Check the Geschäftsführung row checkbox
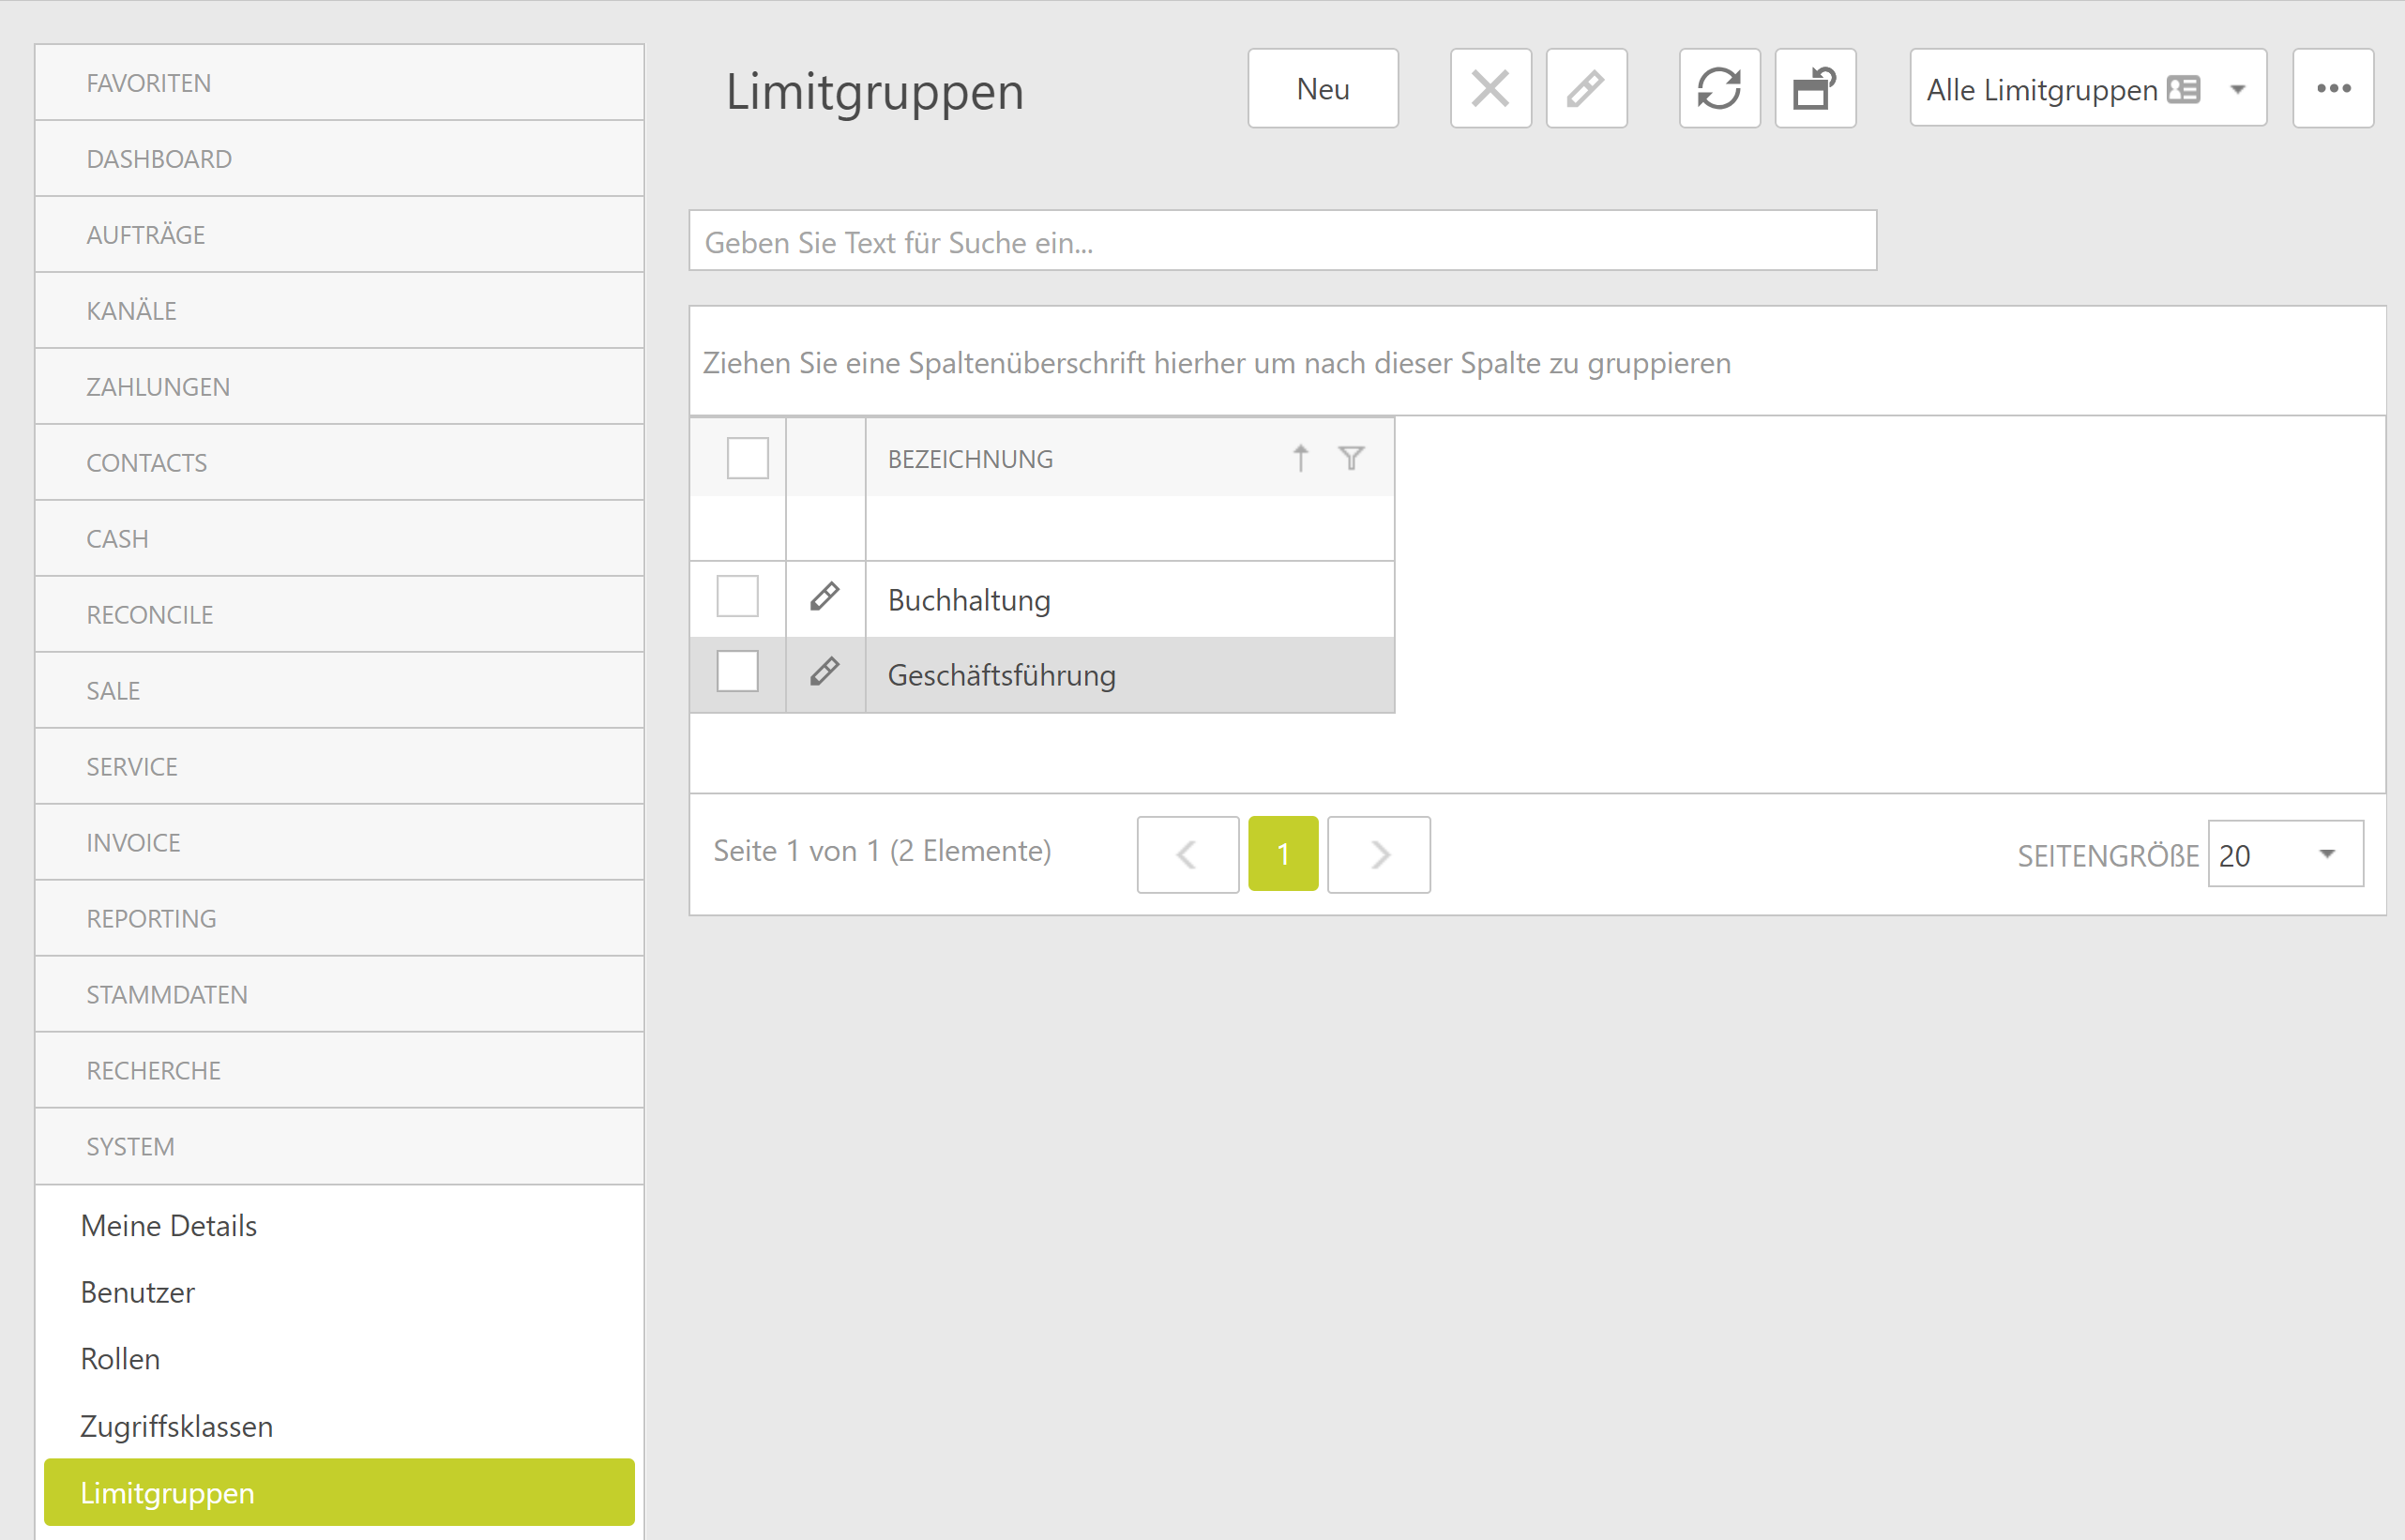Viewport: 2405px width, 1540px height. coord(737,672)
